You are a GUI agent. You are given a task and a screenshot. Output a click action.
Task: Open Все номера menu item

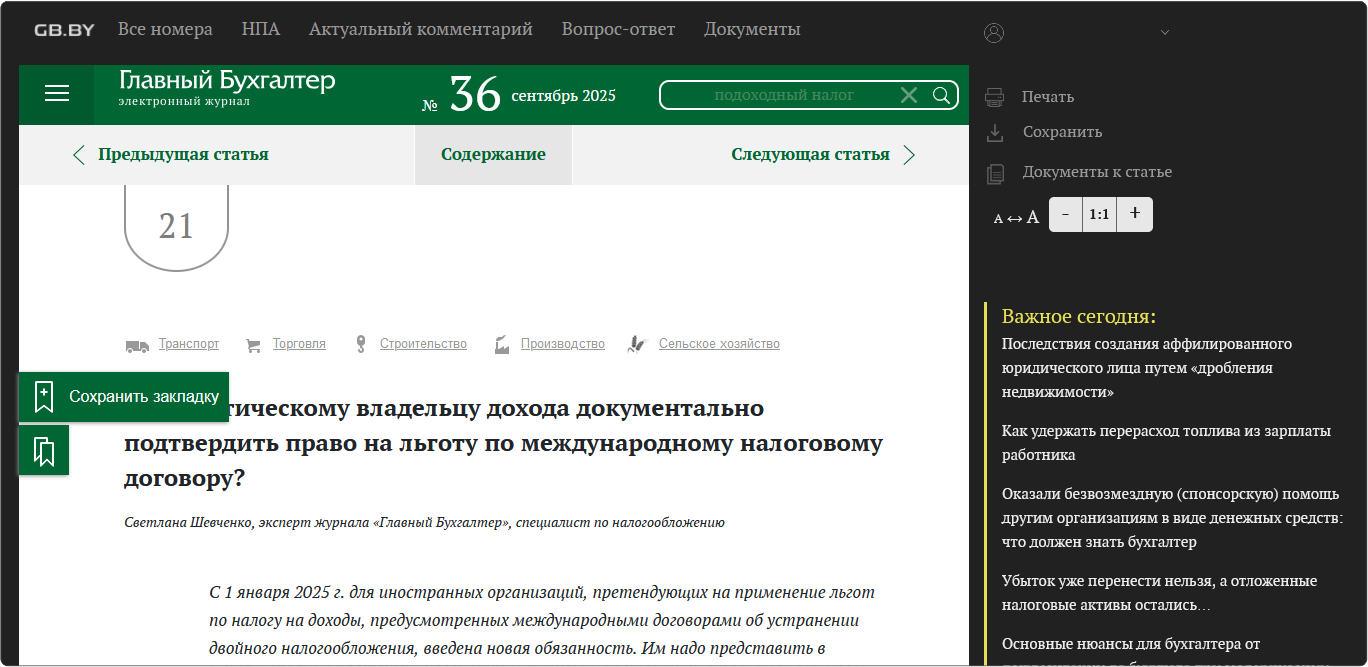pos(165,30)
